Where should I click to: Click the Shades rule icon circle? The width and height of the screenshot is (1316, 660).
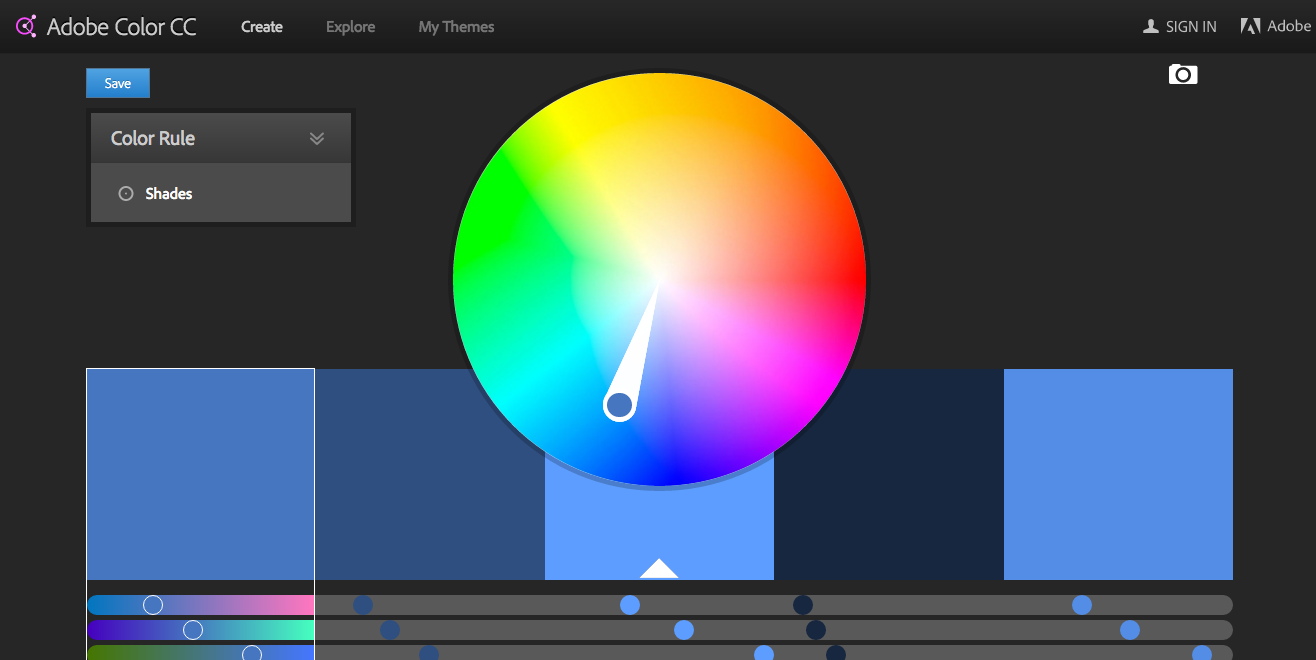(x=126, y=193)
